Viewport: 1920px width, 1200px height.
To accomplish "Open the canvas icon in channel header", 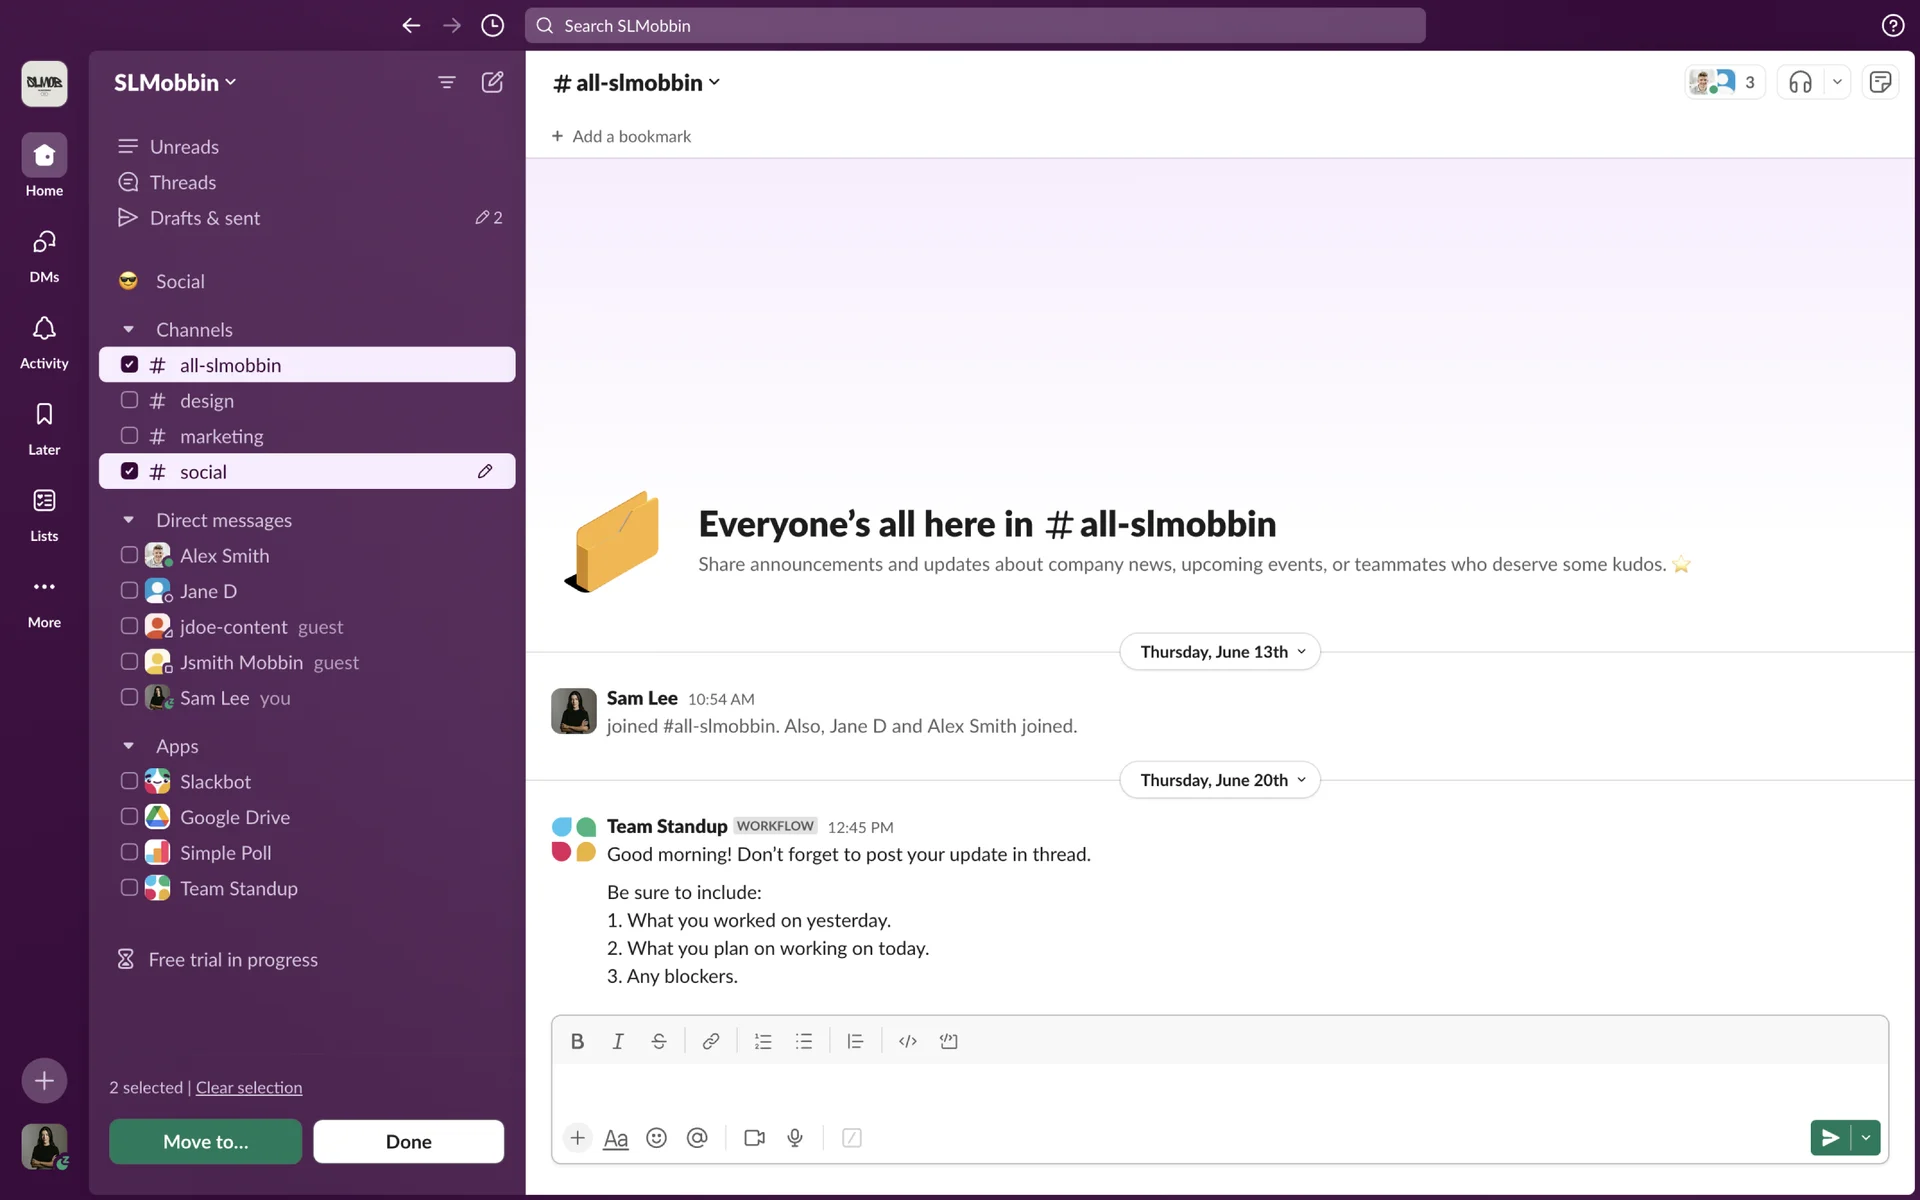I will [1880, 82].
